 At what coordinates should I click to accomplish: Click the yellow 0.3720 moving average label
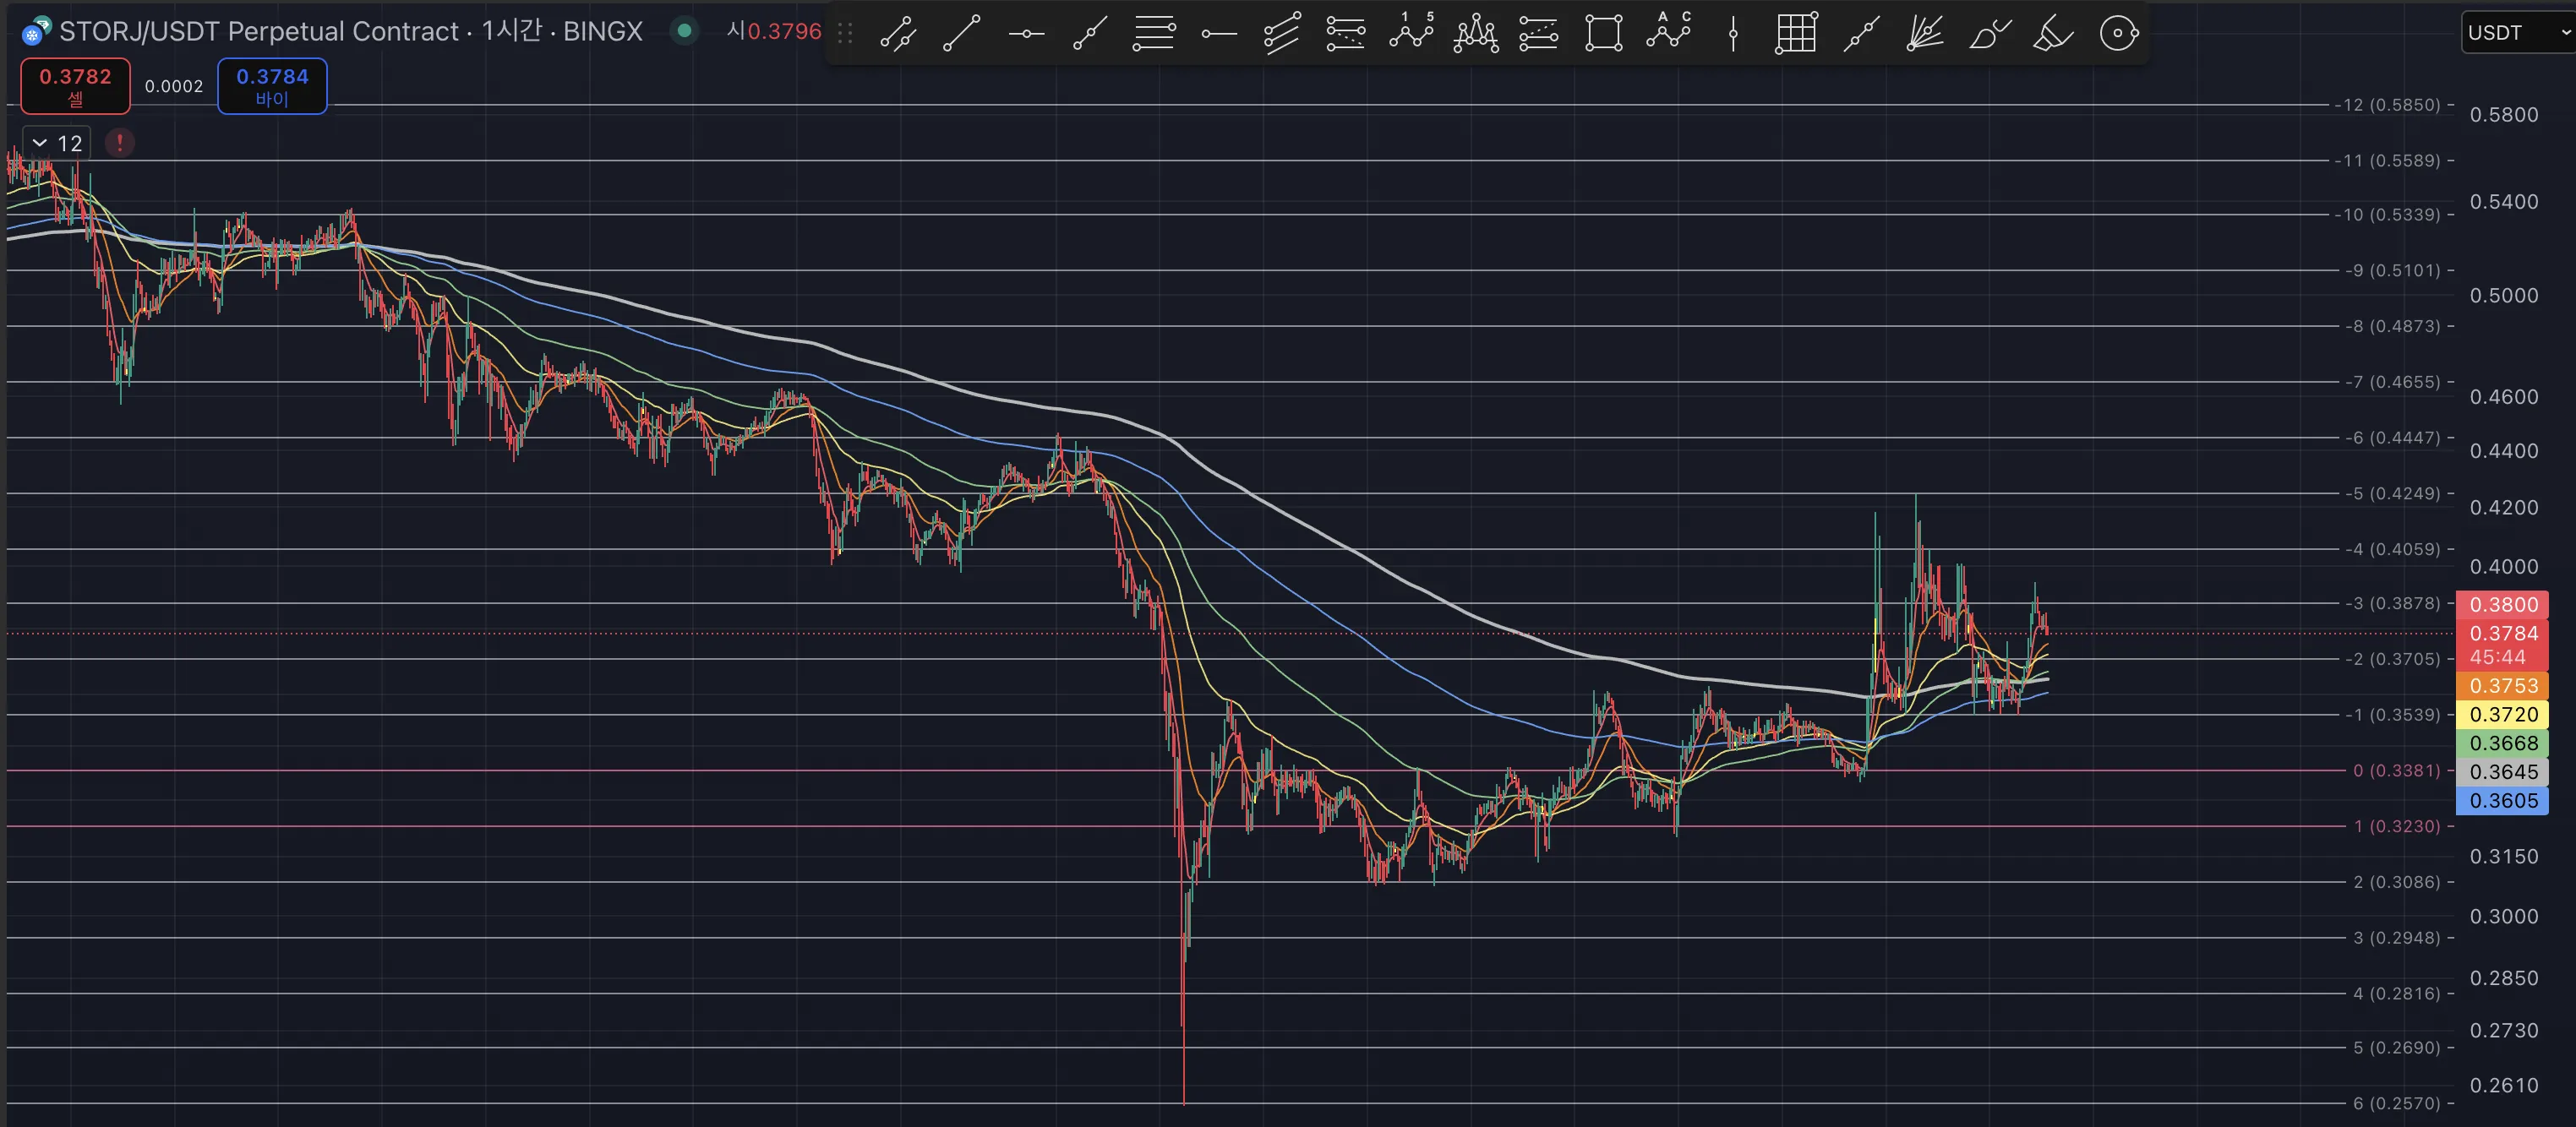2502,714
